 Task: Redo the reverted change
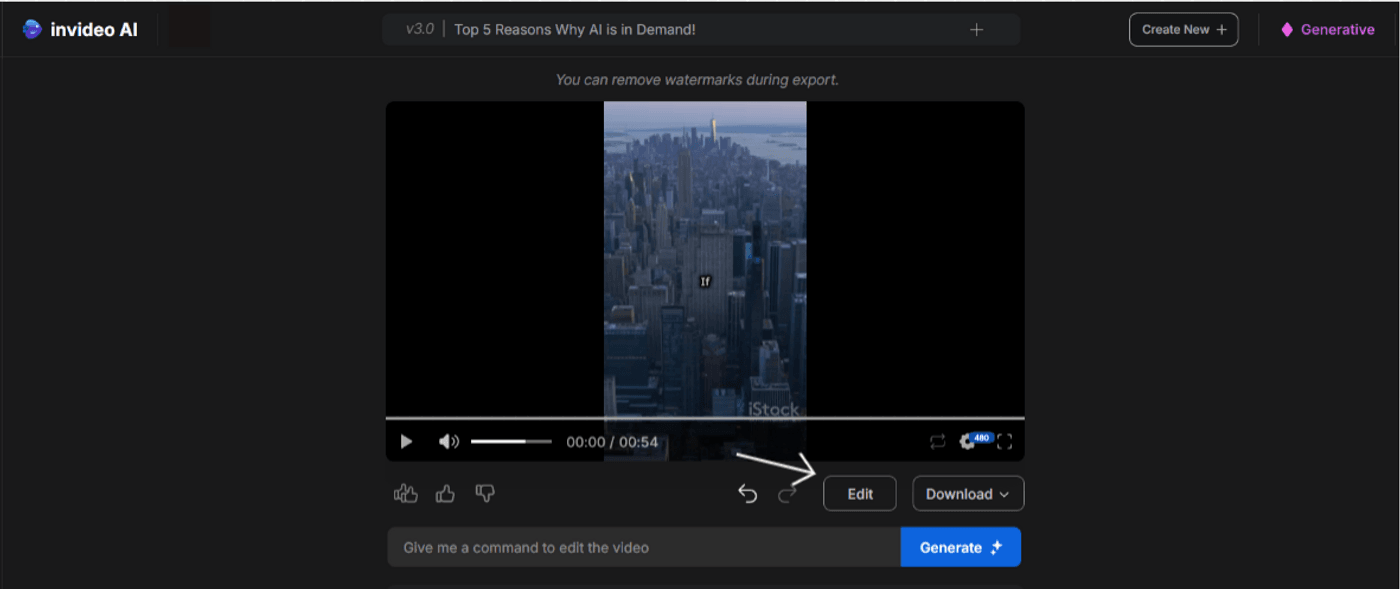pyautogui.click(x=789, y=492)
